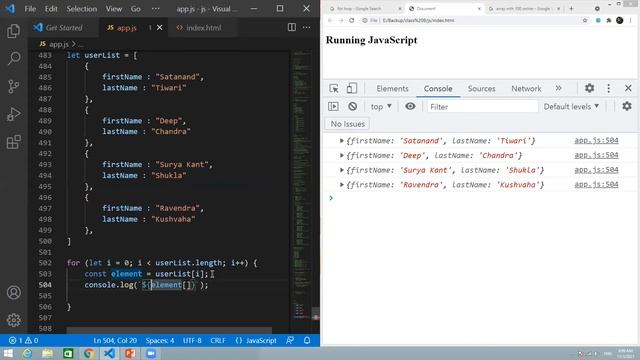Reload the Chrome page
640x360 pixels.
coord(351,20)
